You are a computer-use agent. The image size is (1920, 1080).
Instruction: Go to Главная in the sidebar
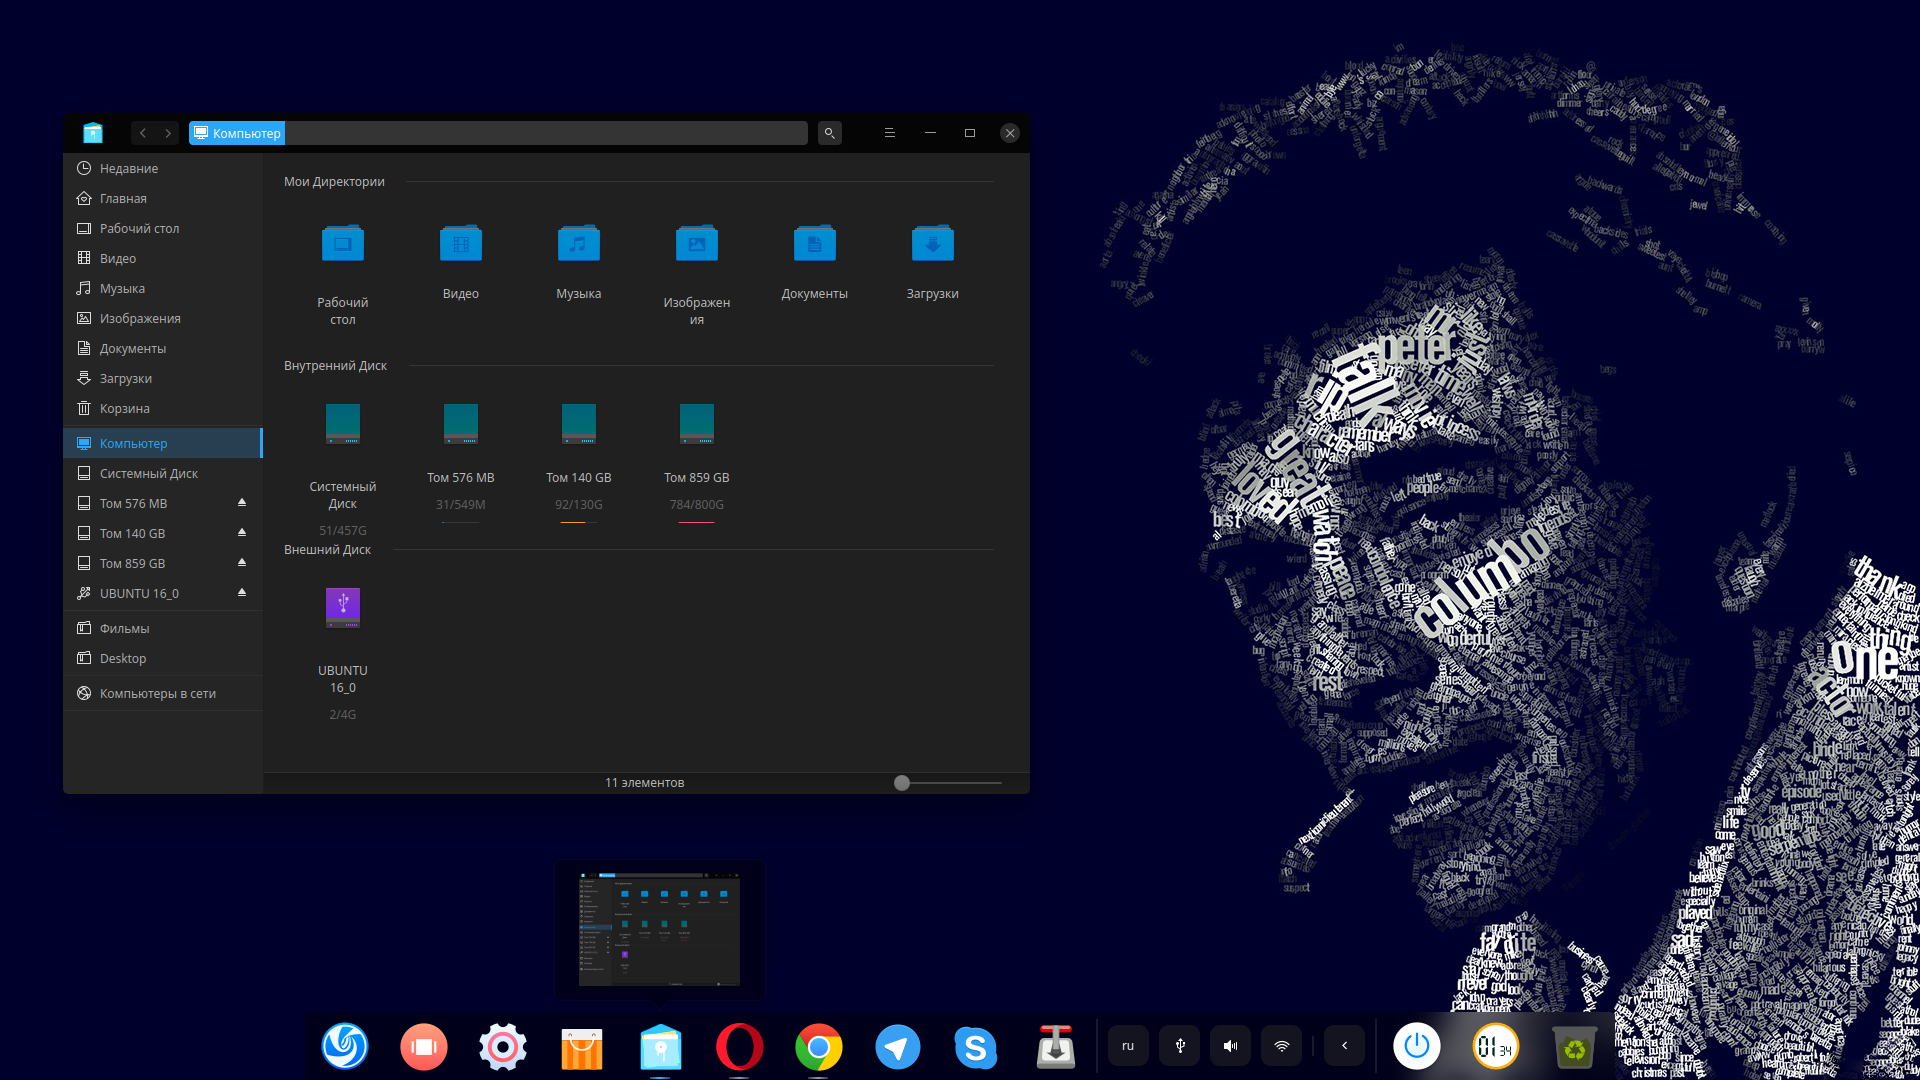(x=163, y=198)
